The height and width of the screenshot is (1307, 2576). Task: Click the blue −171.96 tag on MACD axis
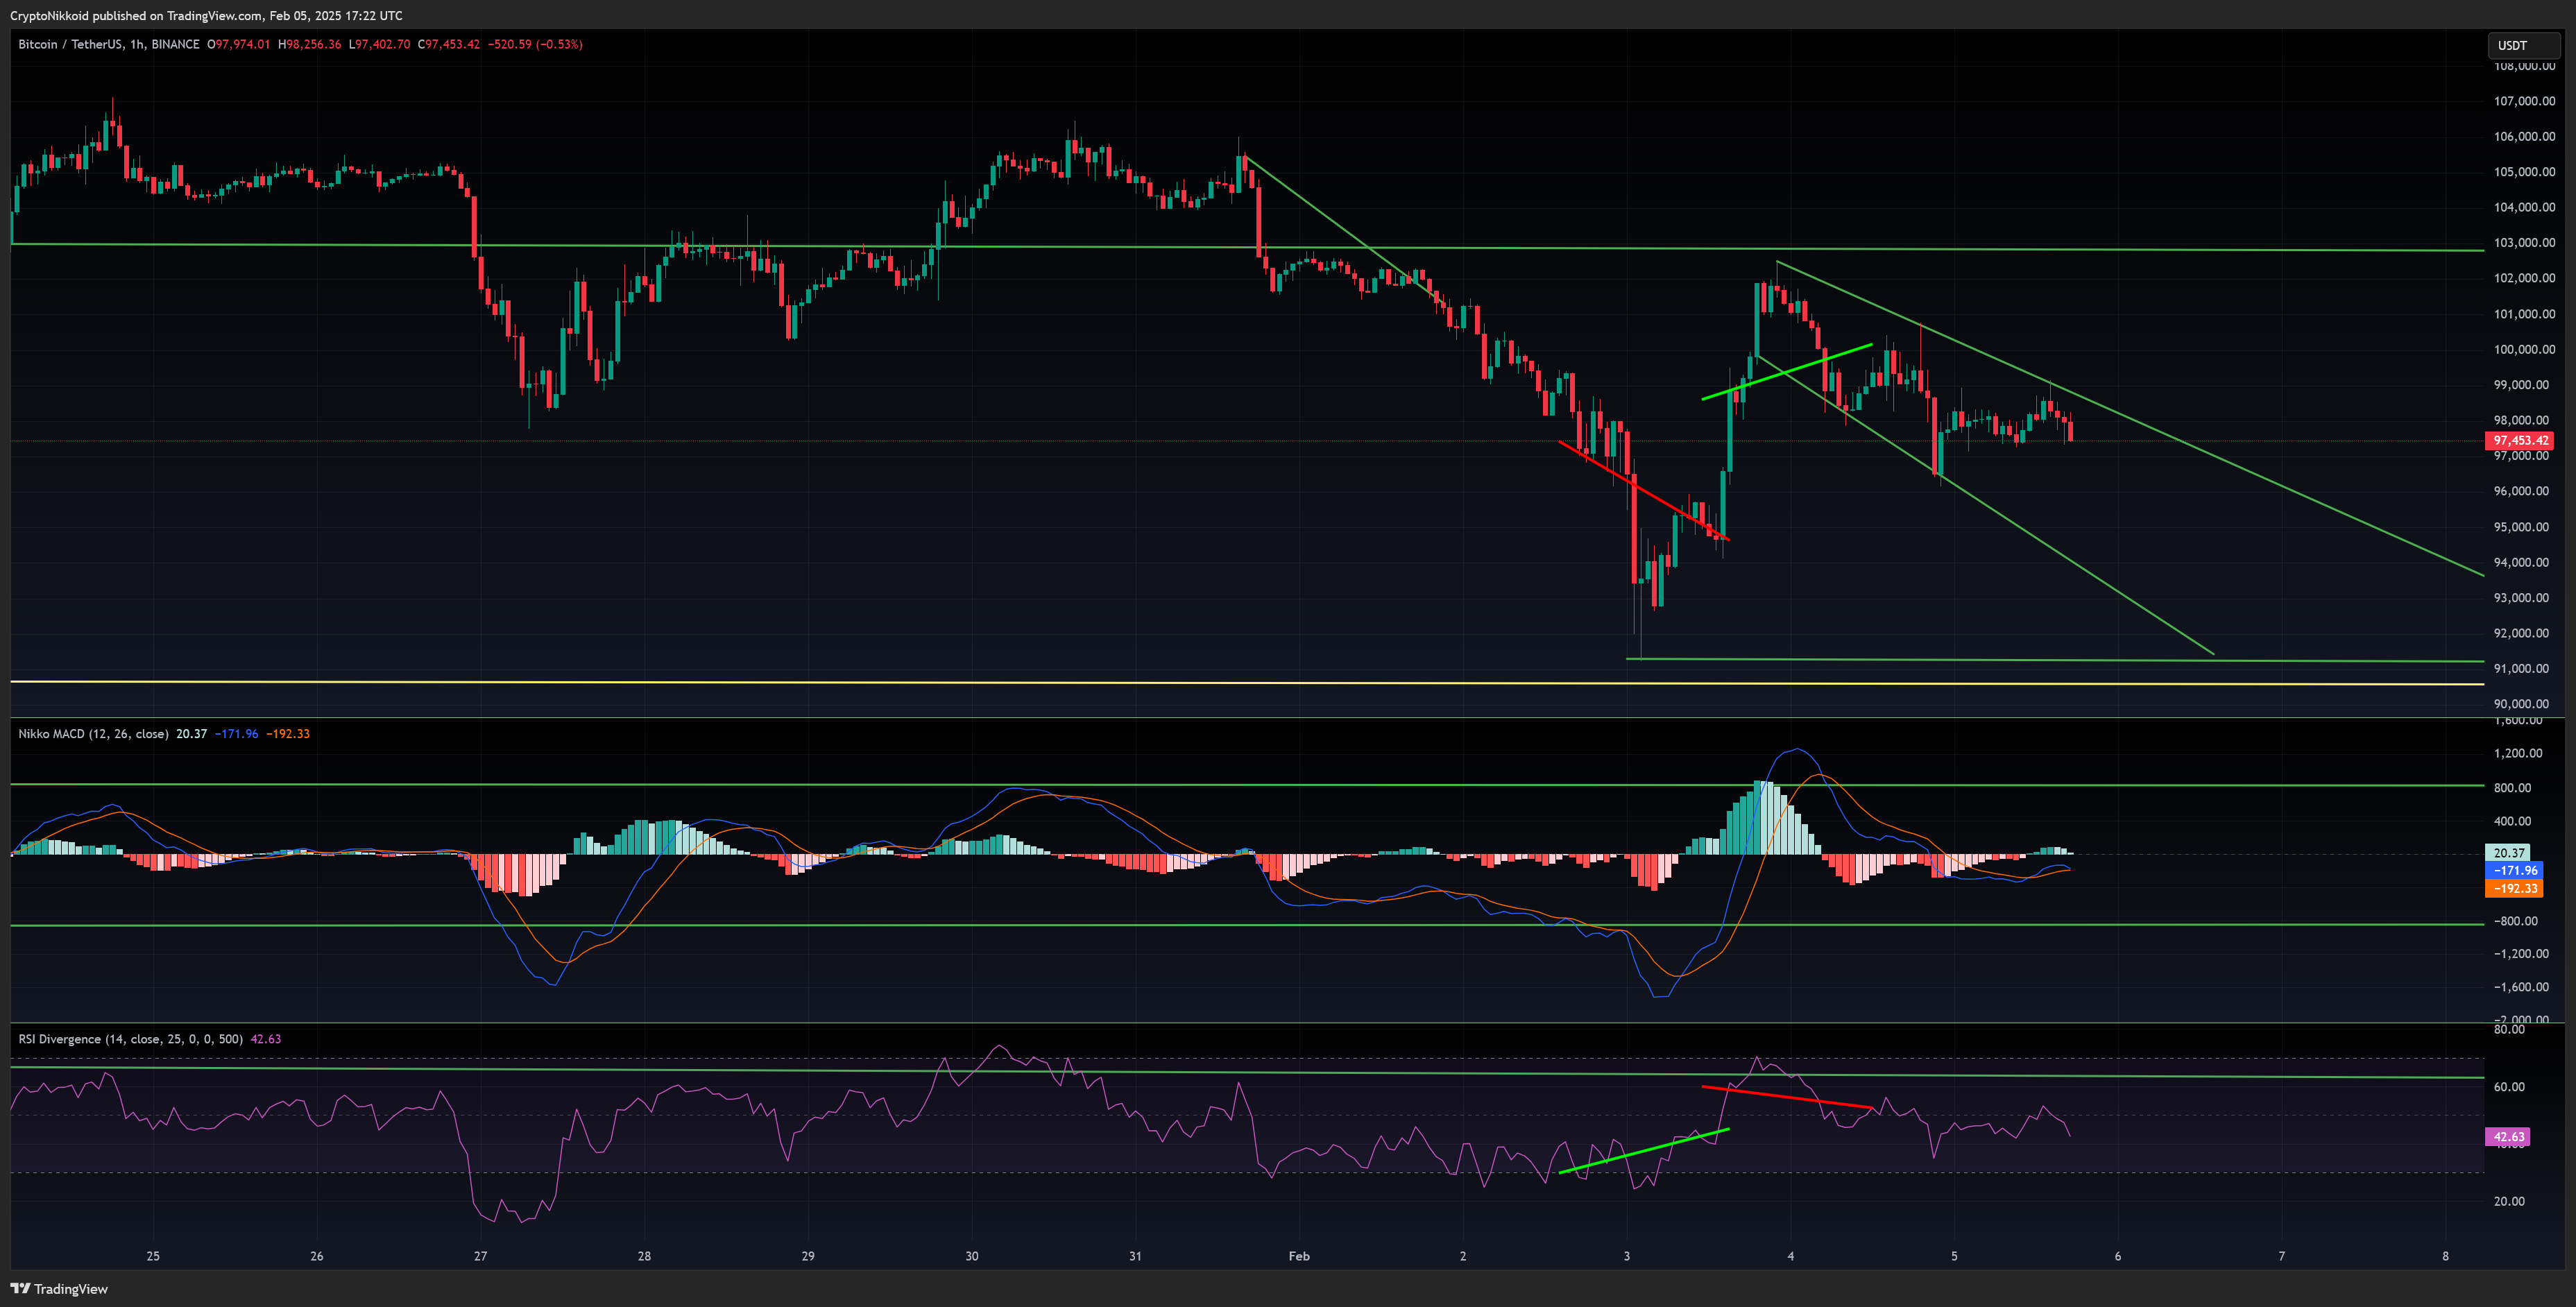(2514, 870)
